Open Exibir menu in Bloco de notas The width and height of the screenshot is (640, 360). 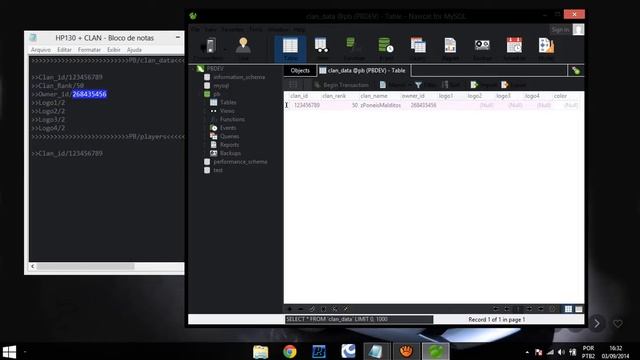113,50
